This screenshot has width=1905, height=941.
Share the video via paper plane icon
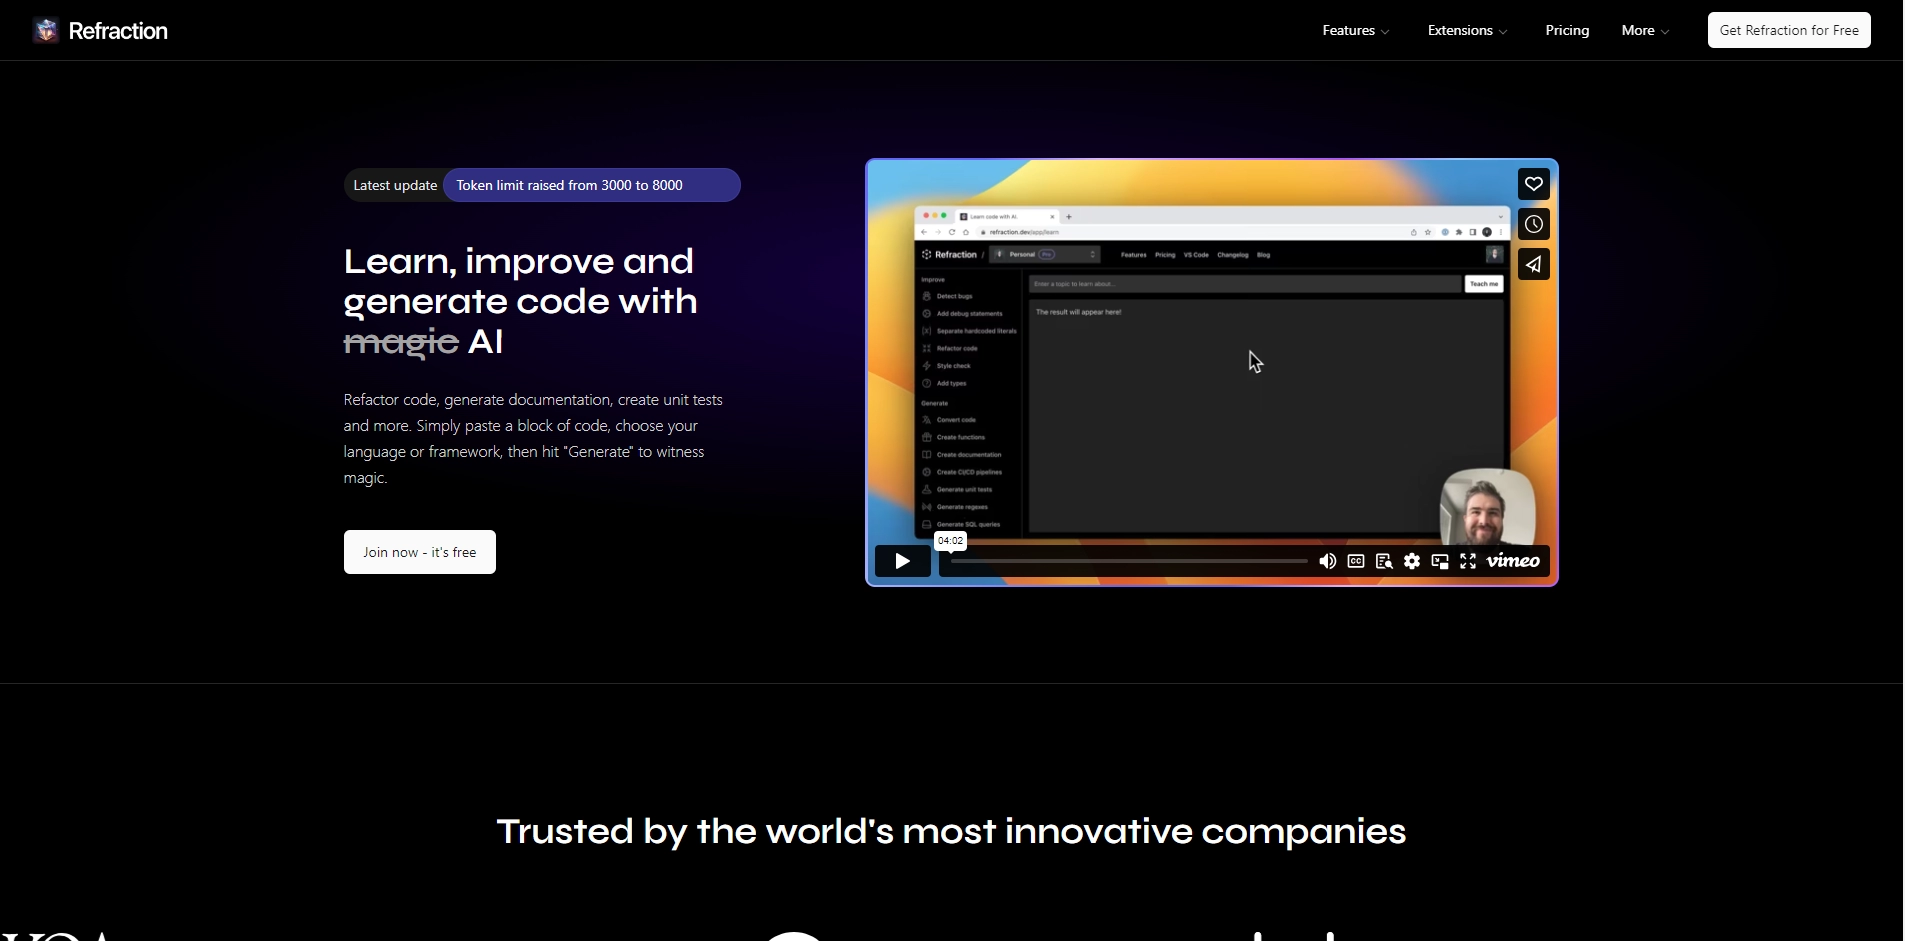pyautogui.click(x=1534, y=264)
